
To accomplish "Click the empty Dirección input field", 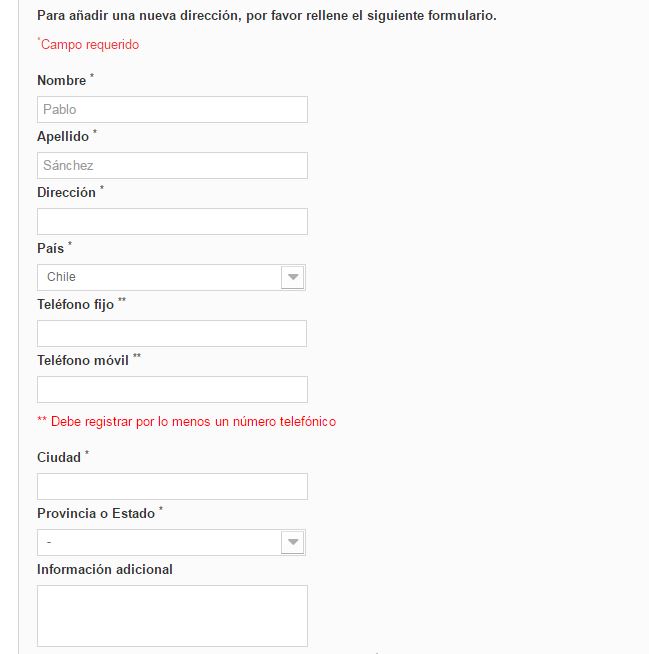I will tap(172, 221).
